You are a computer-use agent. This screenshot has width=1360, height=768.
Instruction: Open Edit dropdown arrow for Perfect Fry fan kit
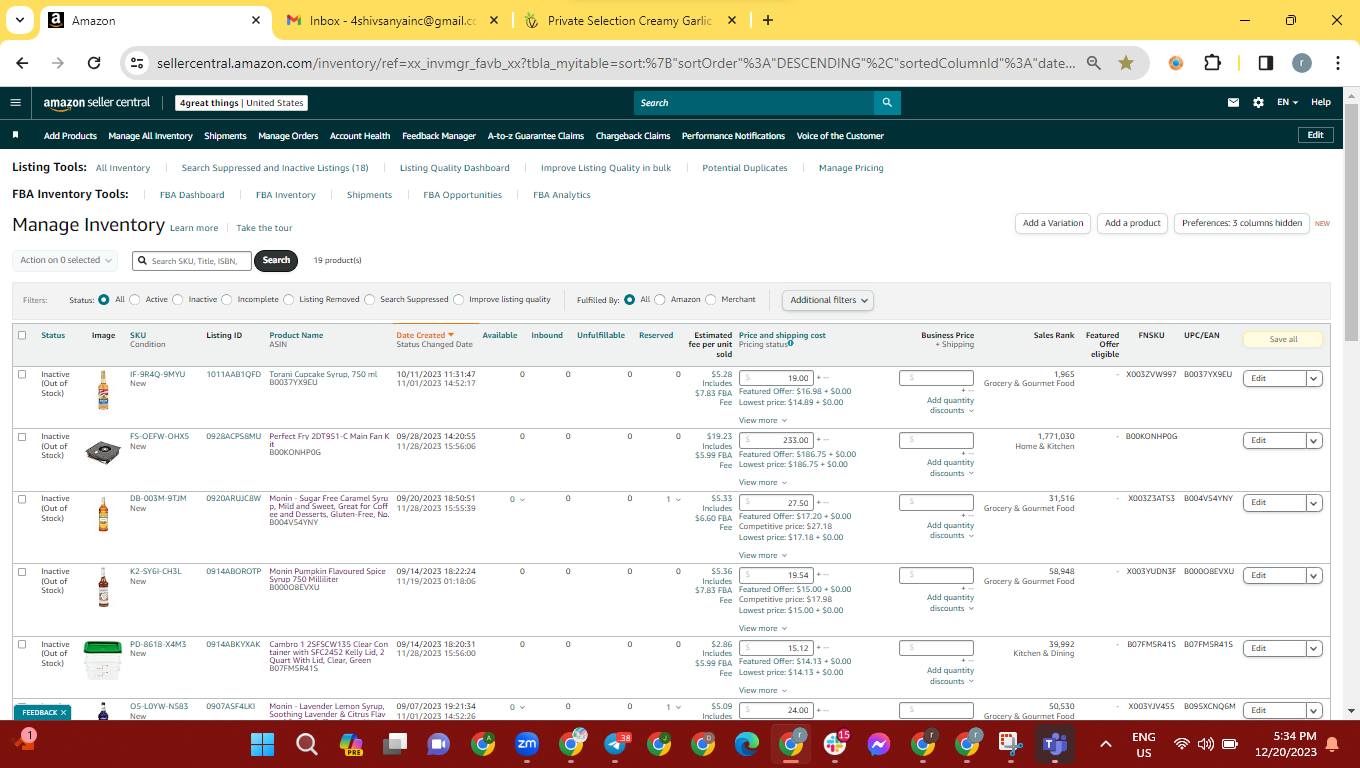click(1314, 440)
